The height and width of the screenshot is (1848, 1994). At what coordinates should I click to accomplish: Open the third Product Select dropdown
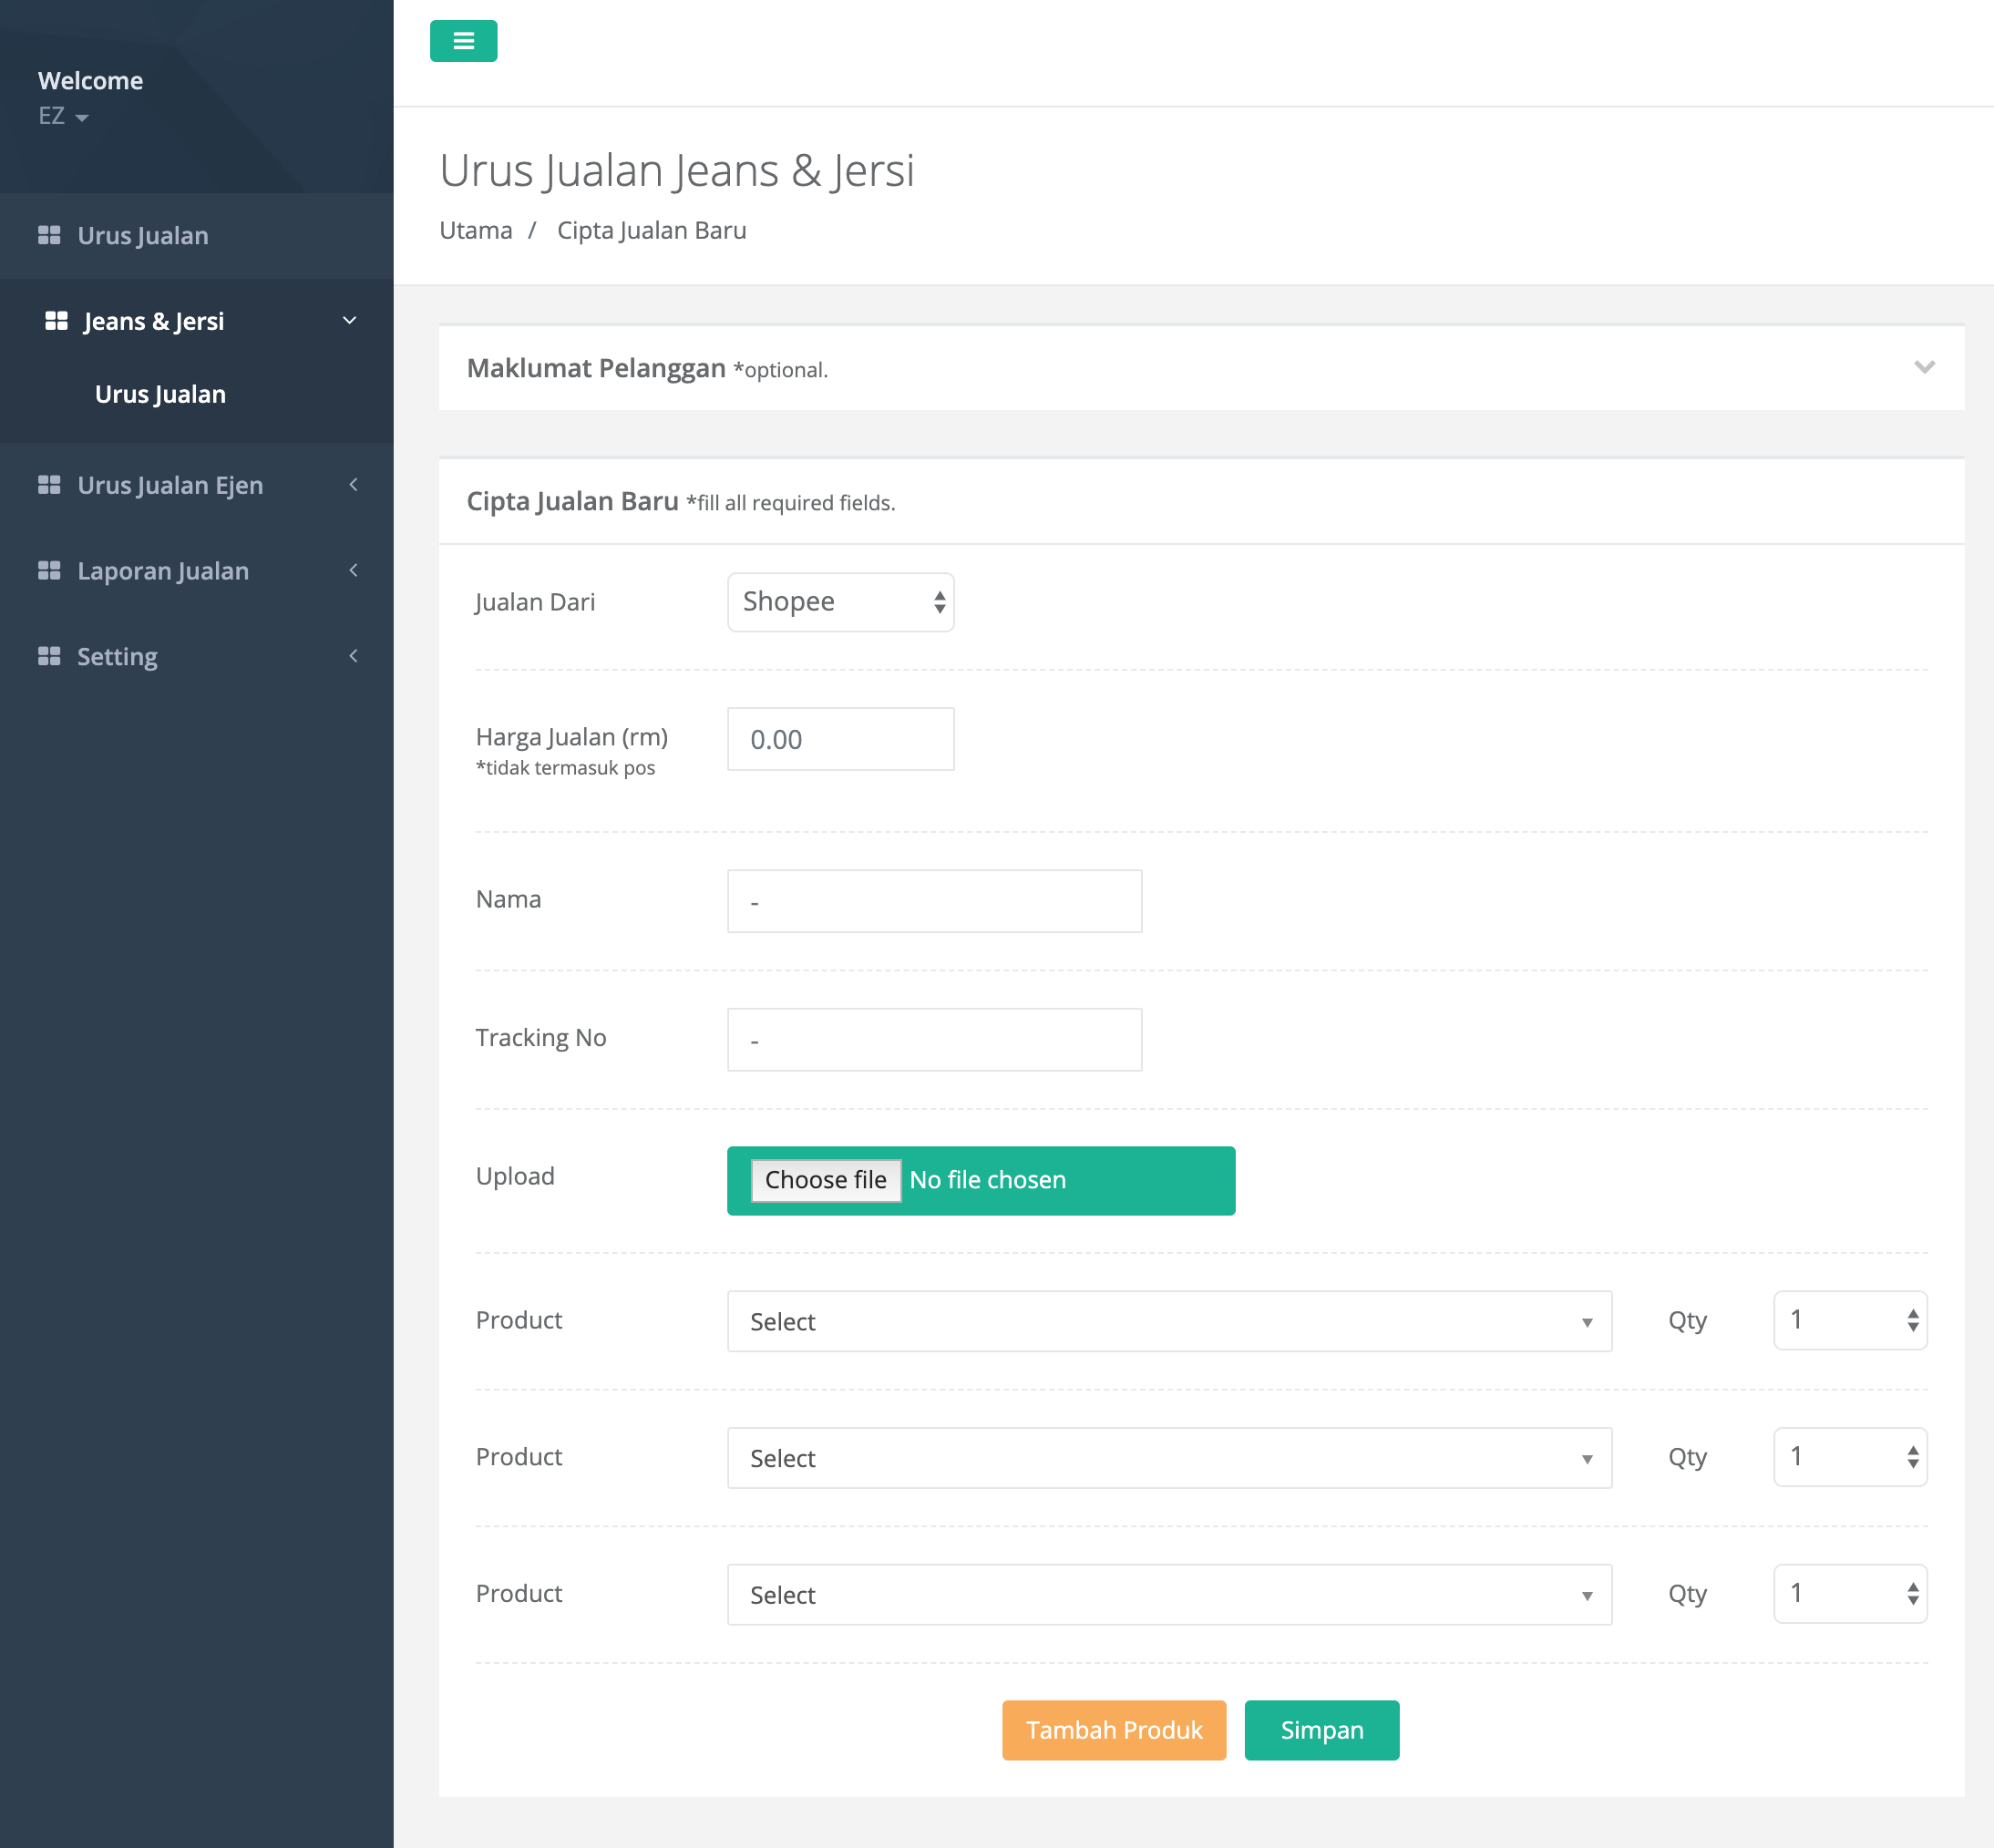(1168, 1594)
